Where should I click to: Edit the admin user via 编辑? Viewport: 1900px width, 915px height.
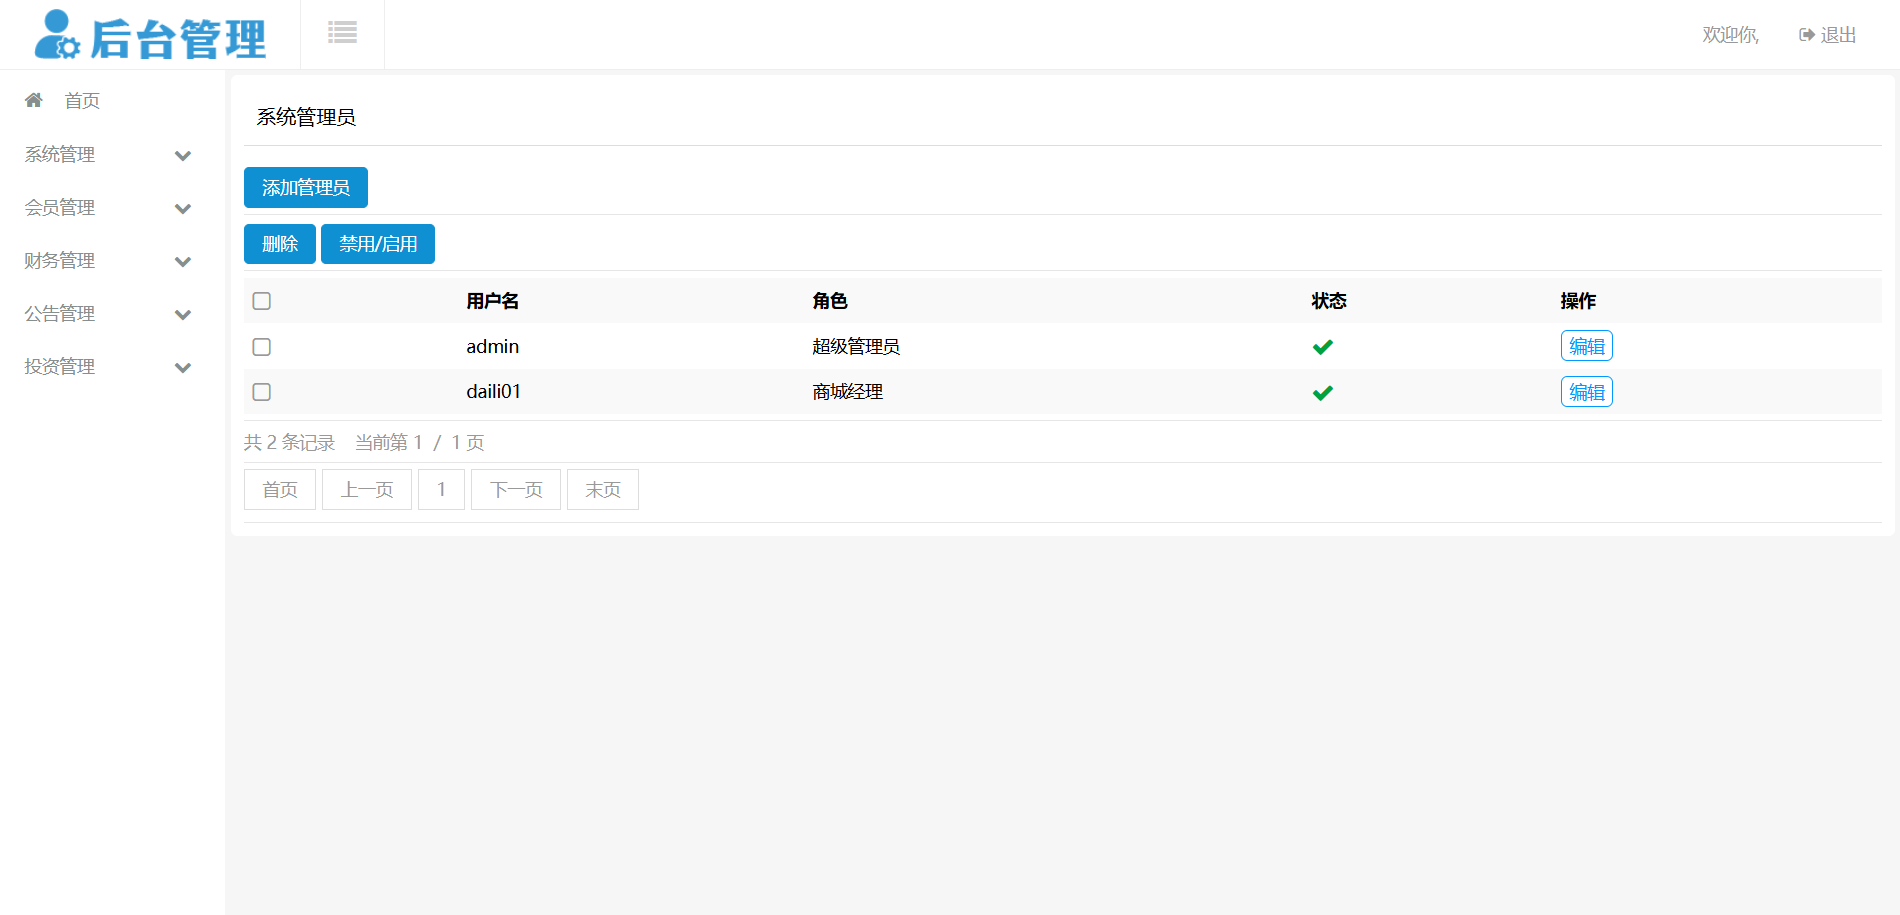tap(1586, 346)
